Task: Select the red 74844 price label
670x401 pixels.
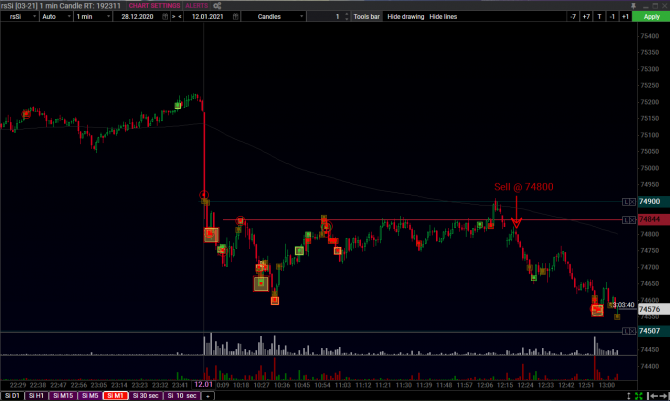Action: tap(653, 219)
